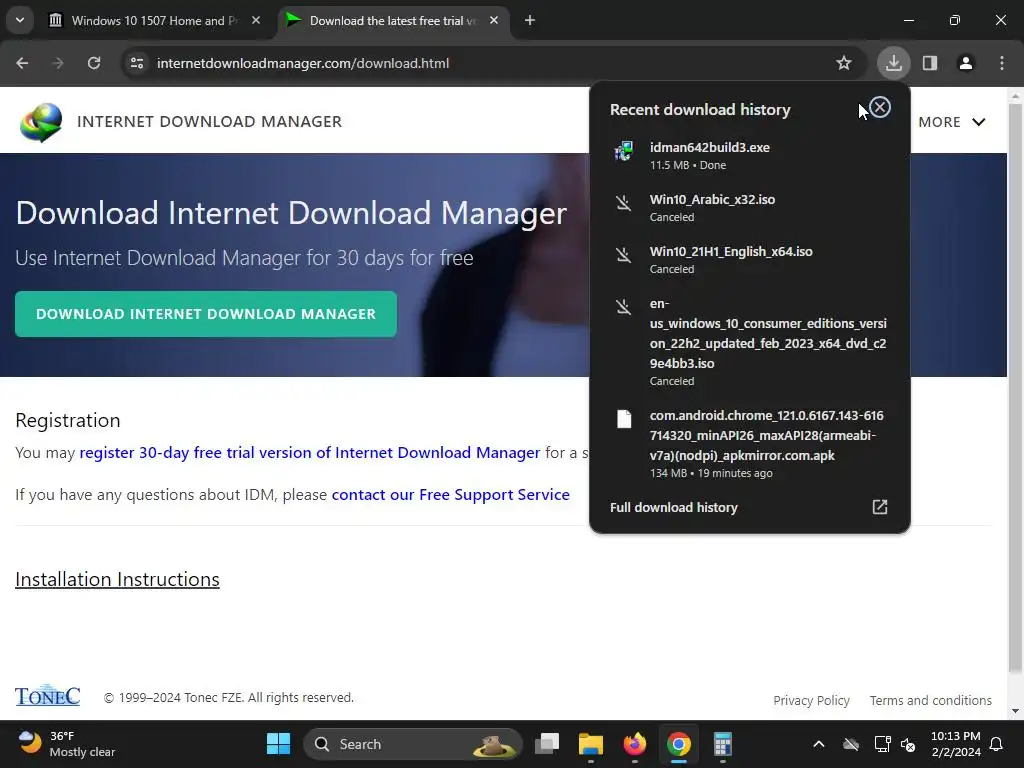Open the com.android.chrome apk download entry
This screenshot has height=768, width=1024.
(749, 444)
